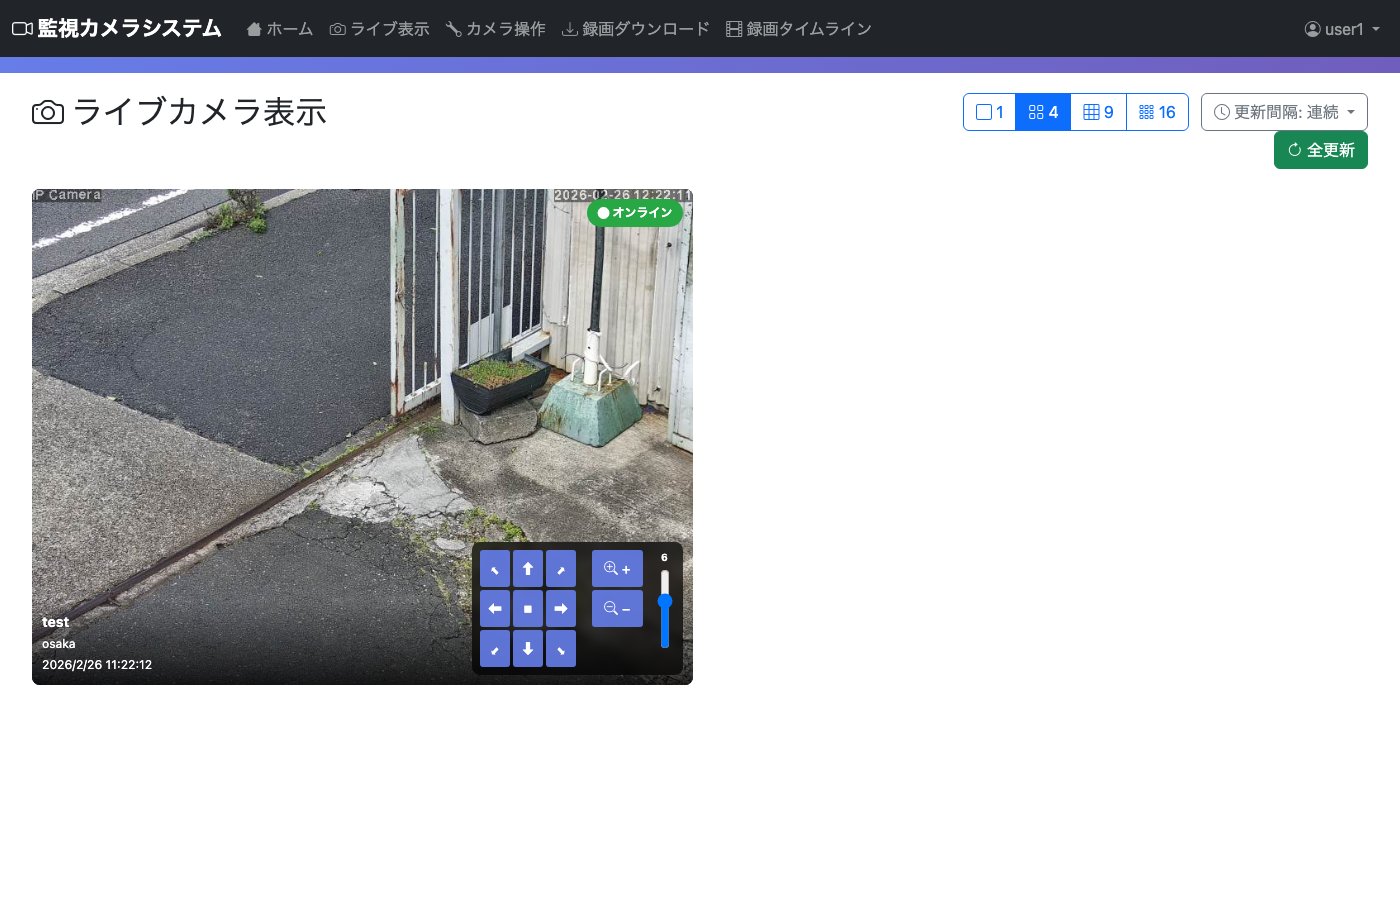The height and width of the screenshot is (900, 1400).
Task: Pan the camera left
Action: tap(495, 608)
